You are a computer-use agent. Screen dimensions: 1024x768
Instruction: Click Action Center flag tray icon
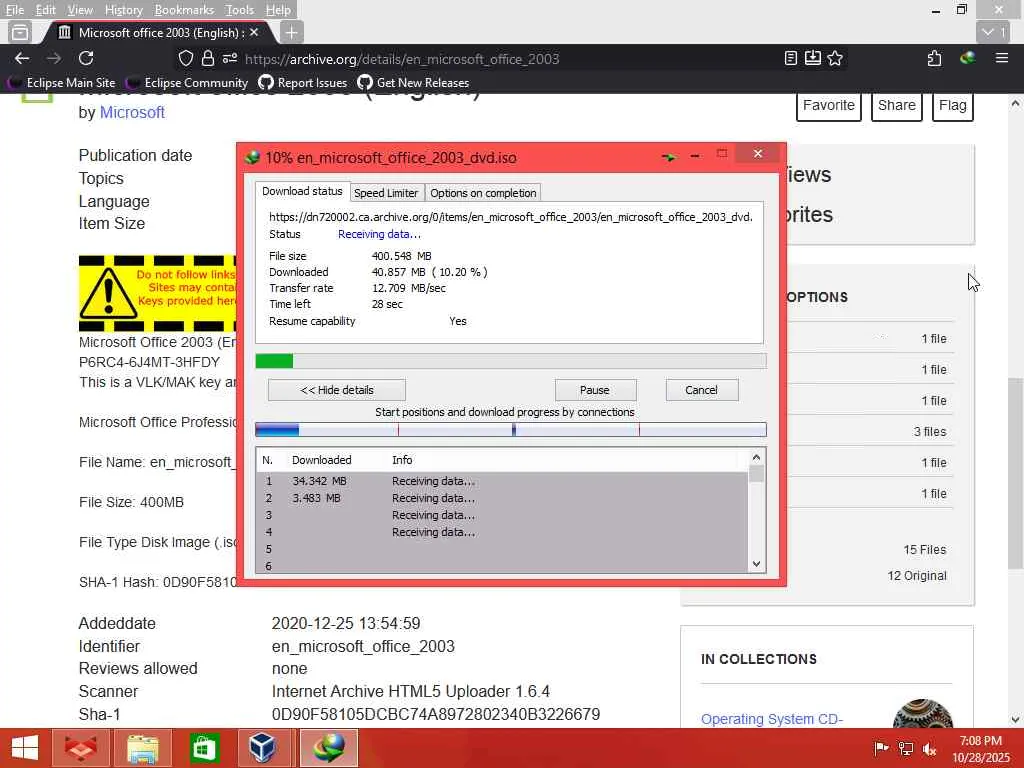point(881,748)
